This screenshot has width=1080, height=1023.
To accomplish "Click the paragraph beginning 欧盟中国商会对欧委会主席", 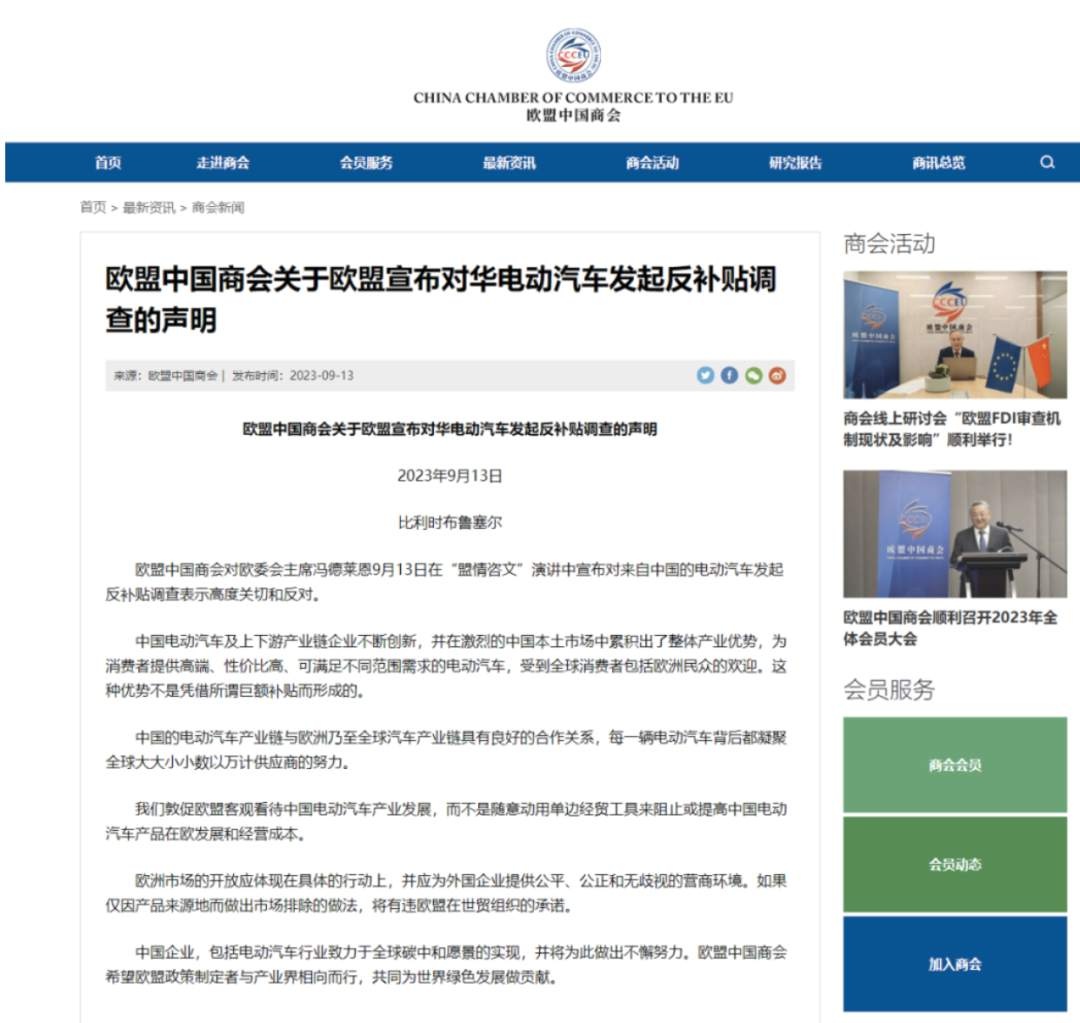I will 446,581.
